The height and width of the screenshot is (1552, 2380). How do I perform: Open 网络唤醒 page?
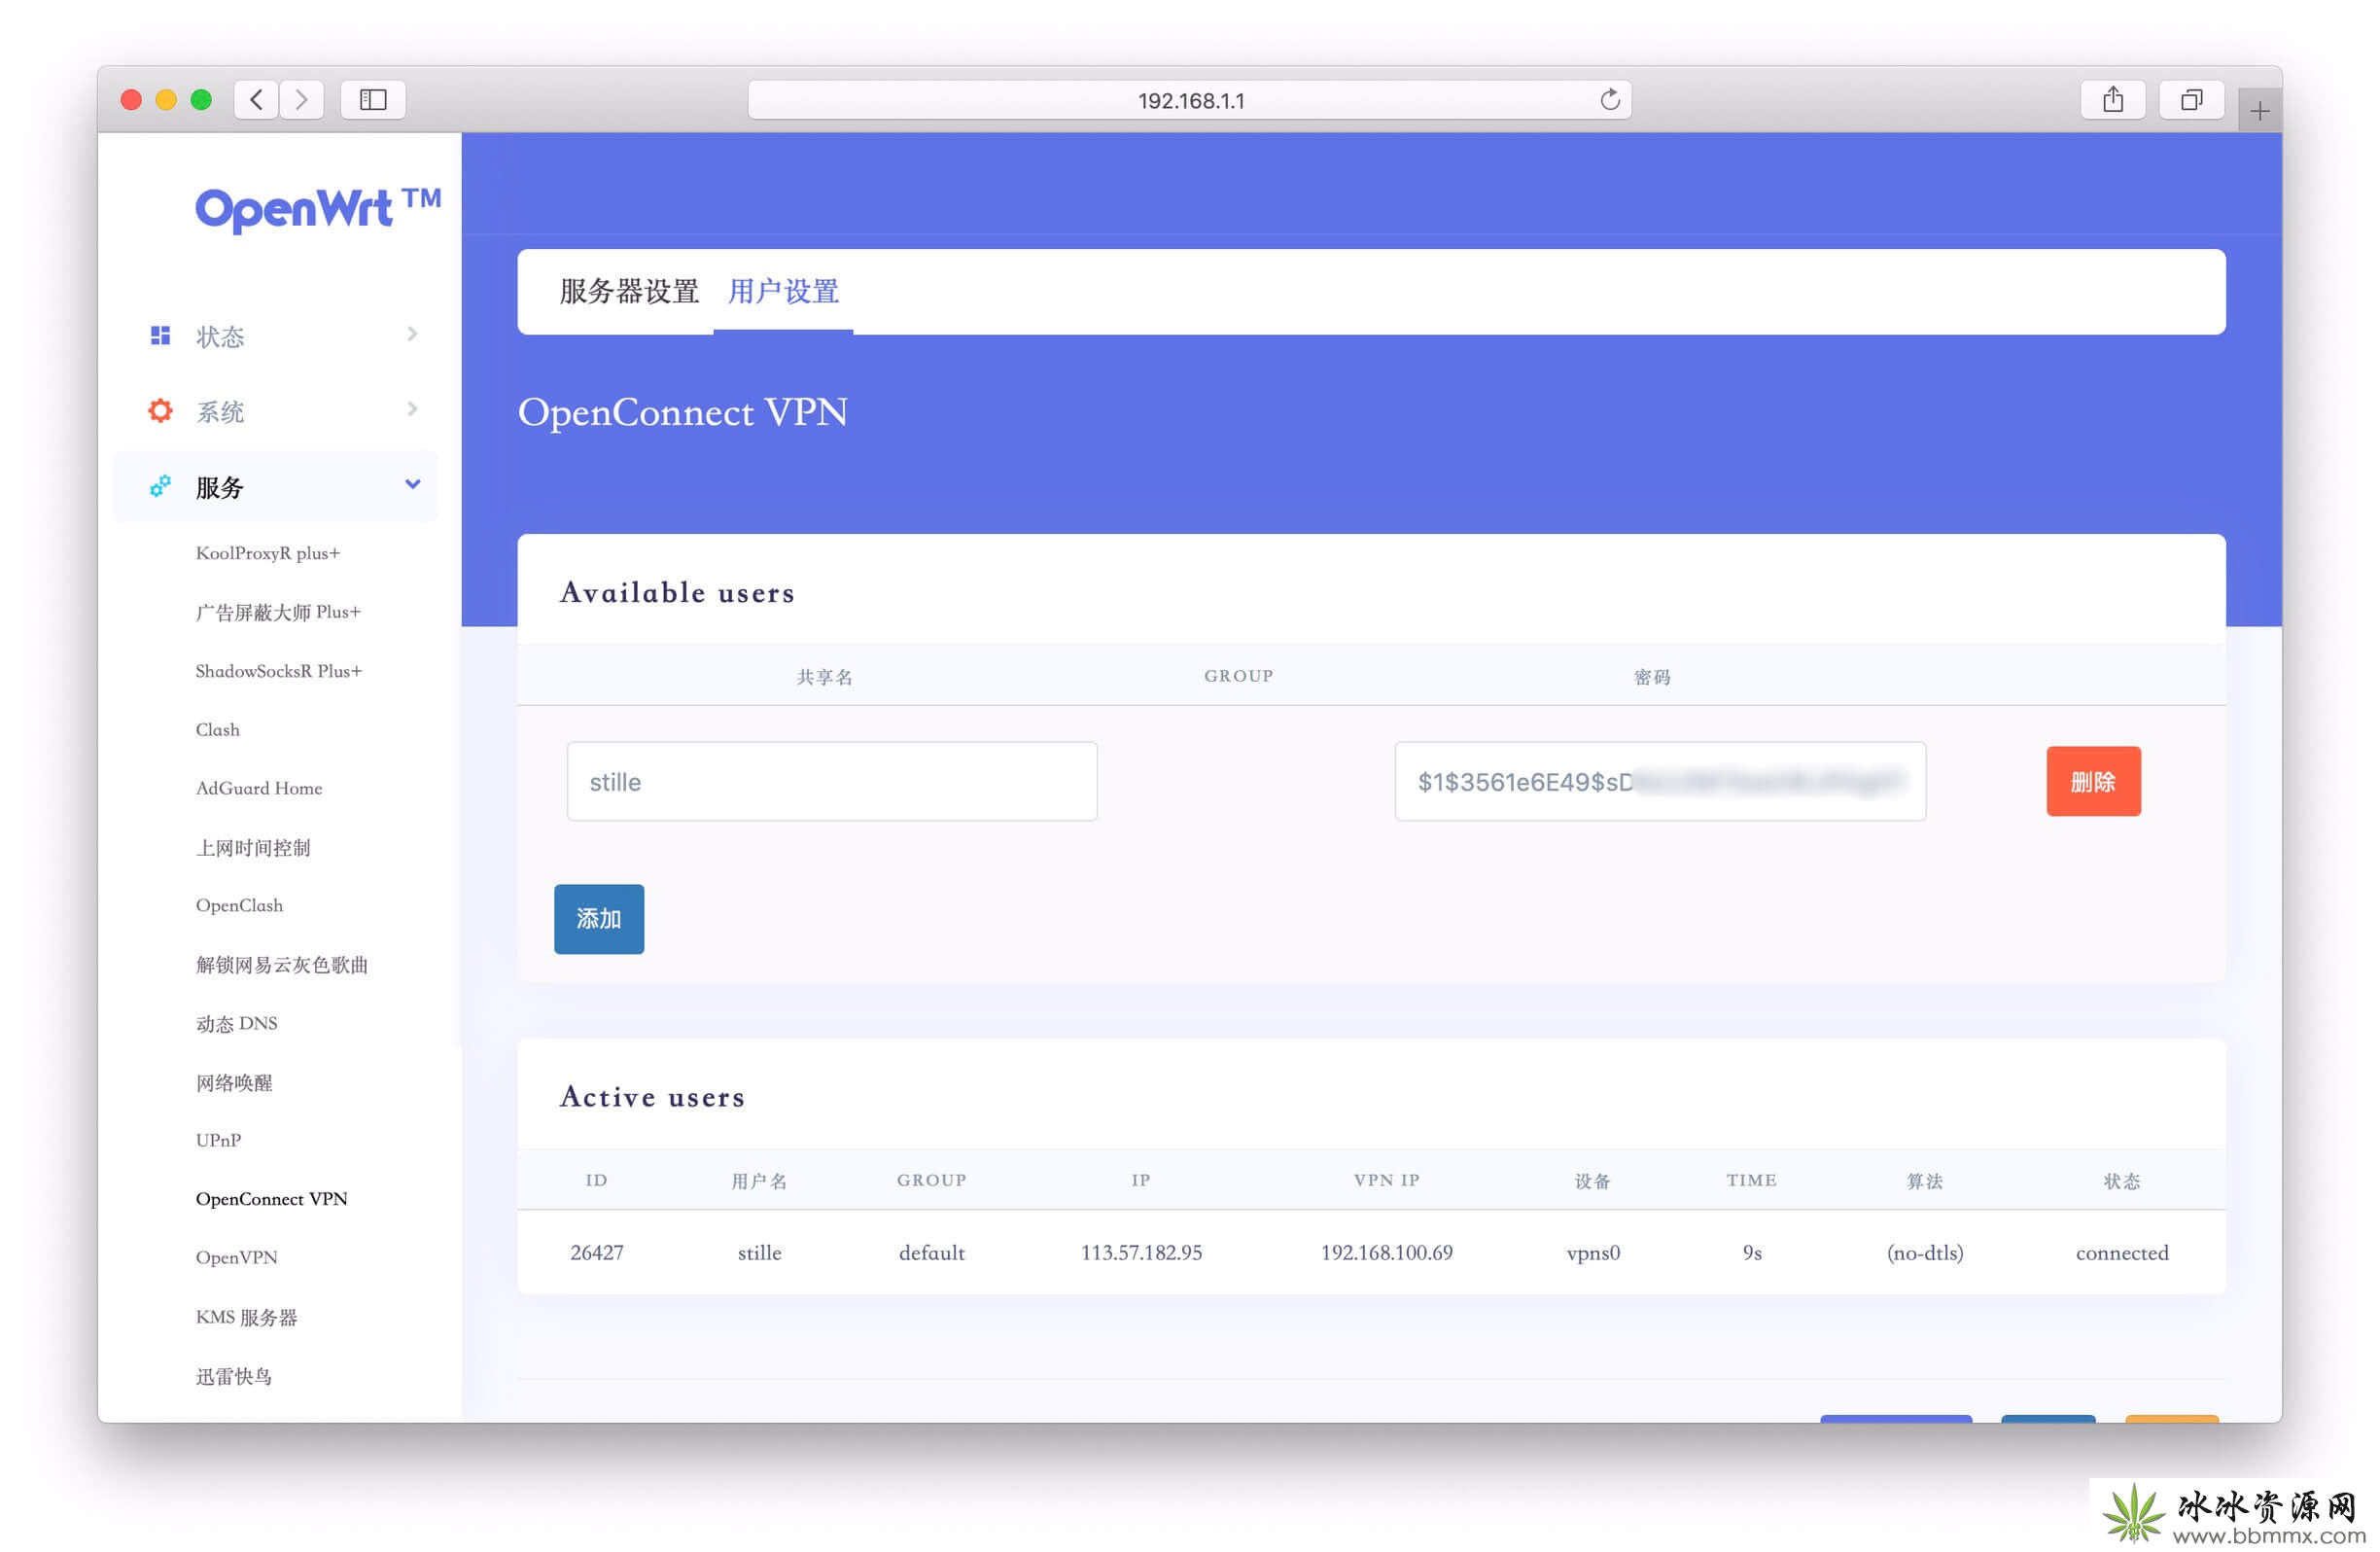coord(234,1083)
